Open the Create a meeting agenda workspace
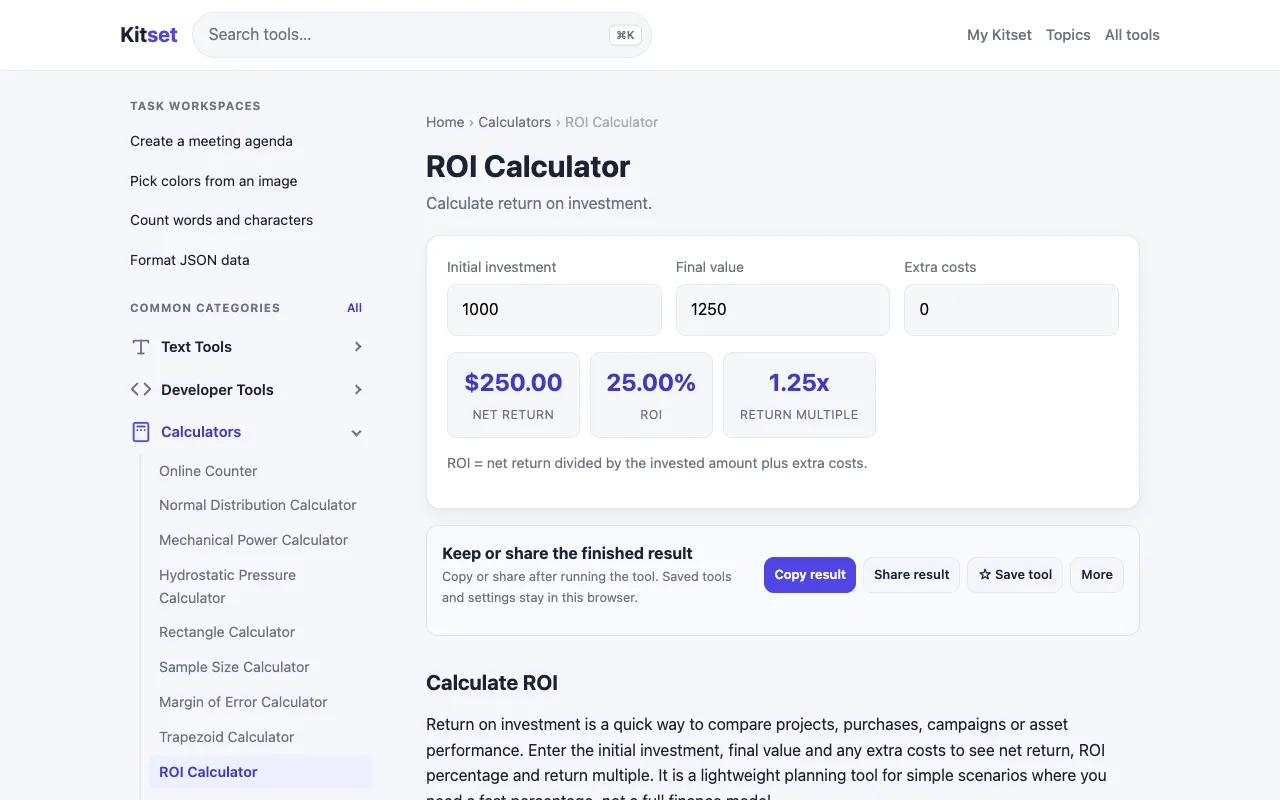The width and height of the screenshot is (1280, 800). pyautogui.click(x=211, y=141)
